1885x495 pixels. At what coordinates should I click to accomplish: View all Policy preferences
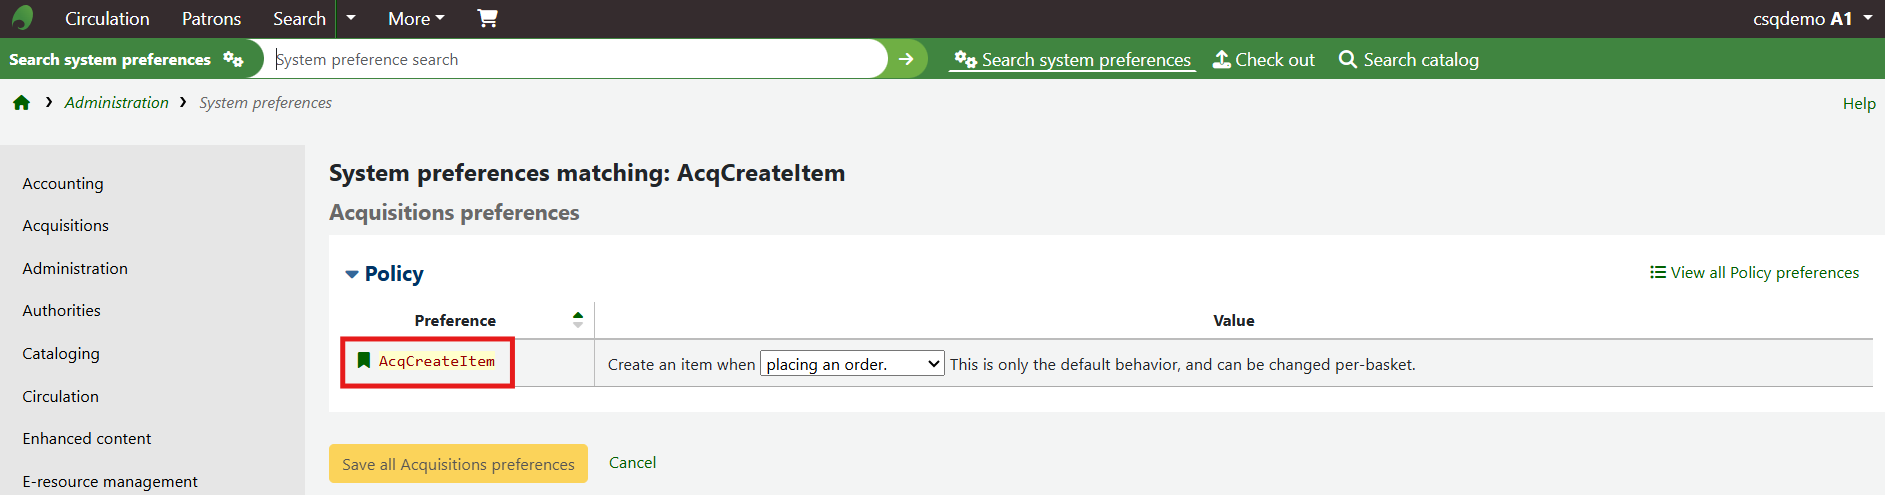click(1754, 272)
